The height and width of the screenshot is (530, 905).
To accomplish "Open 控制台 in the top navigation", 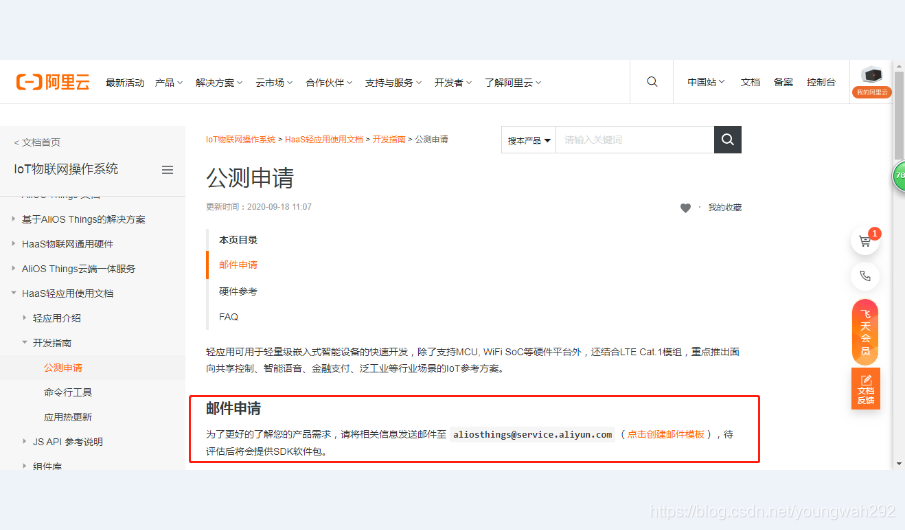I will click(x=821, y=82).
